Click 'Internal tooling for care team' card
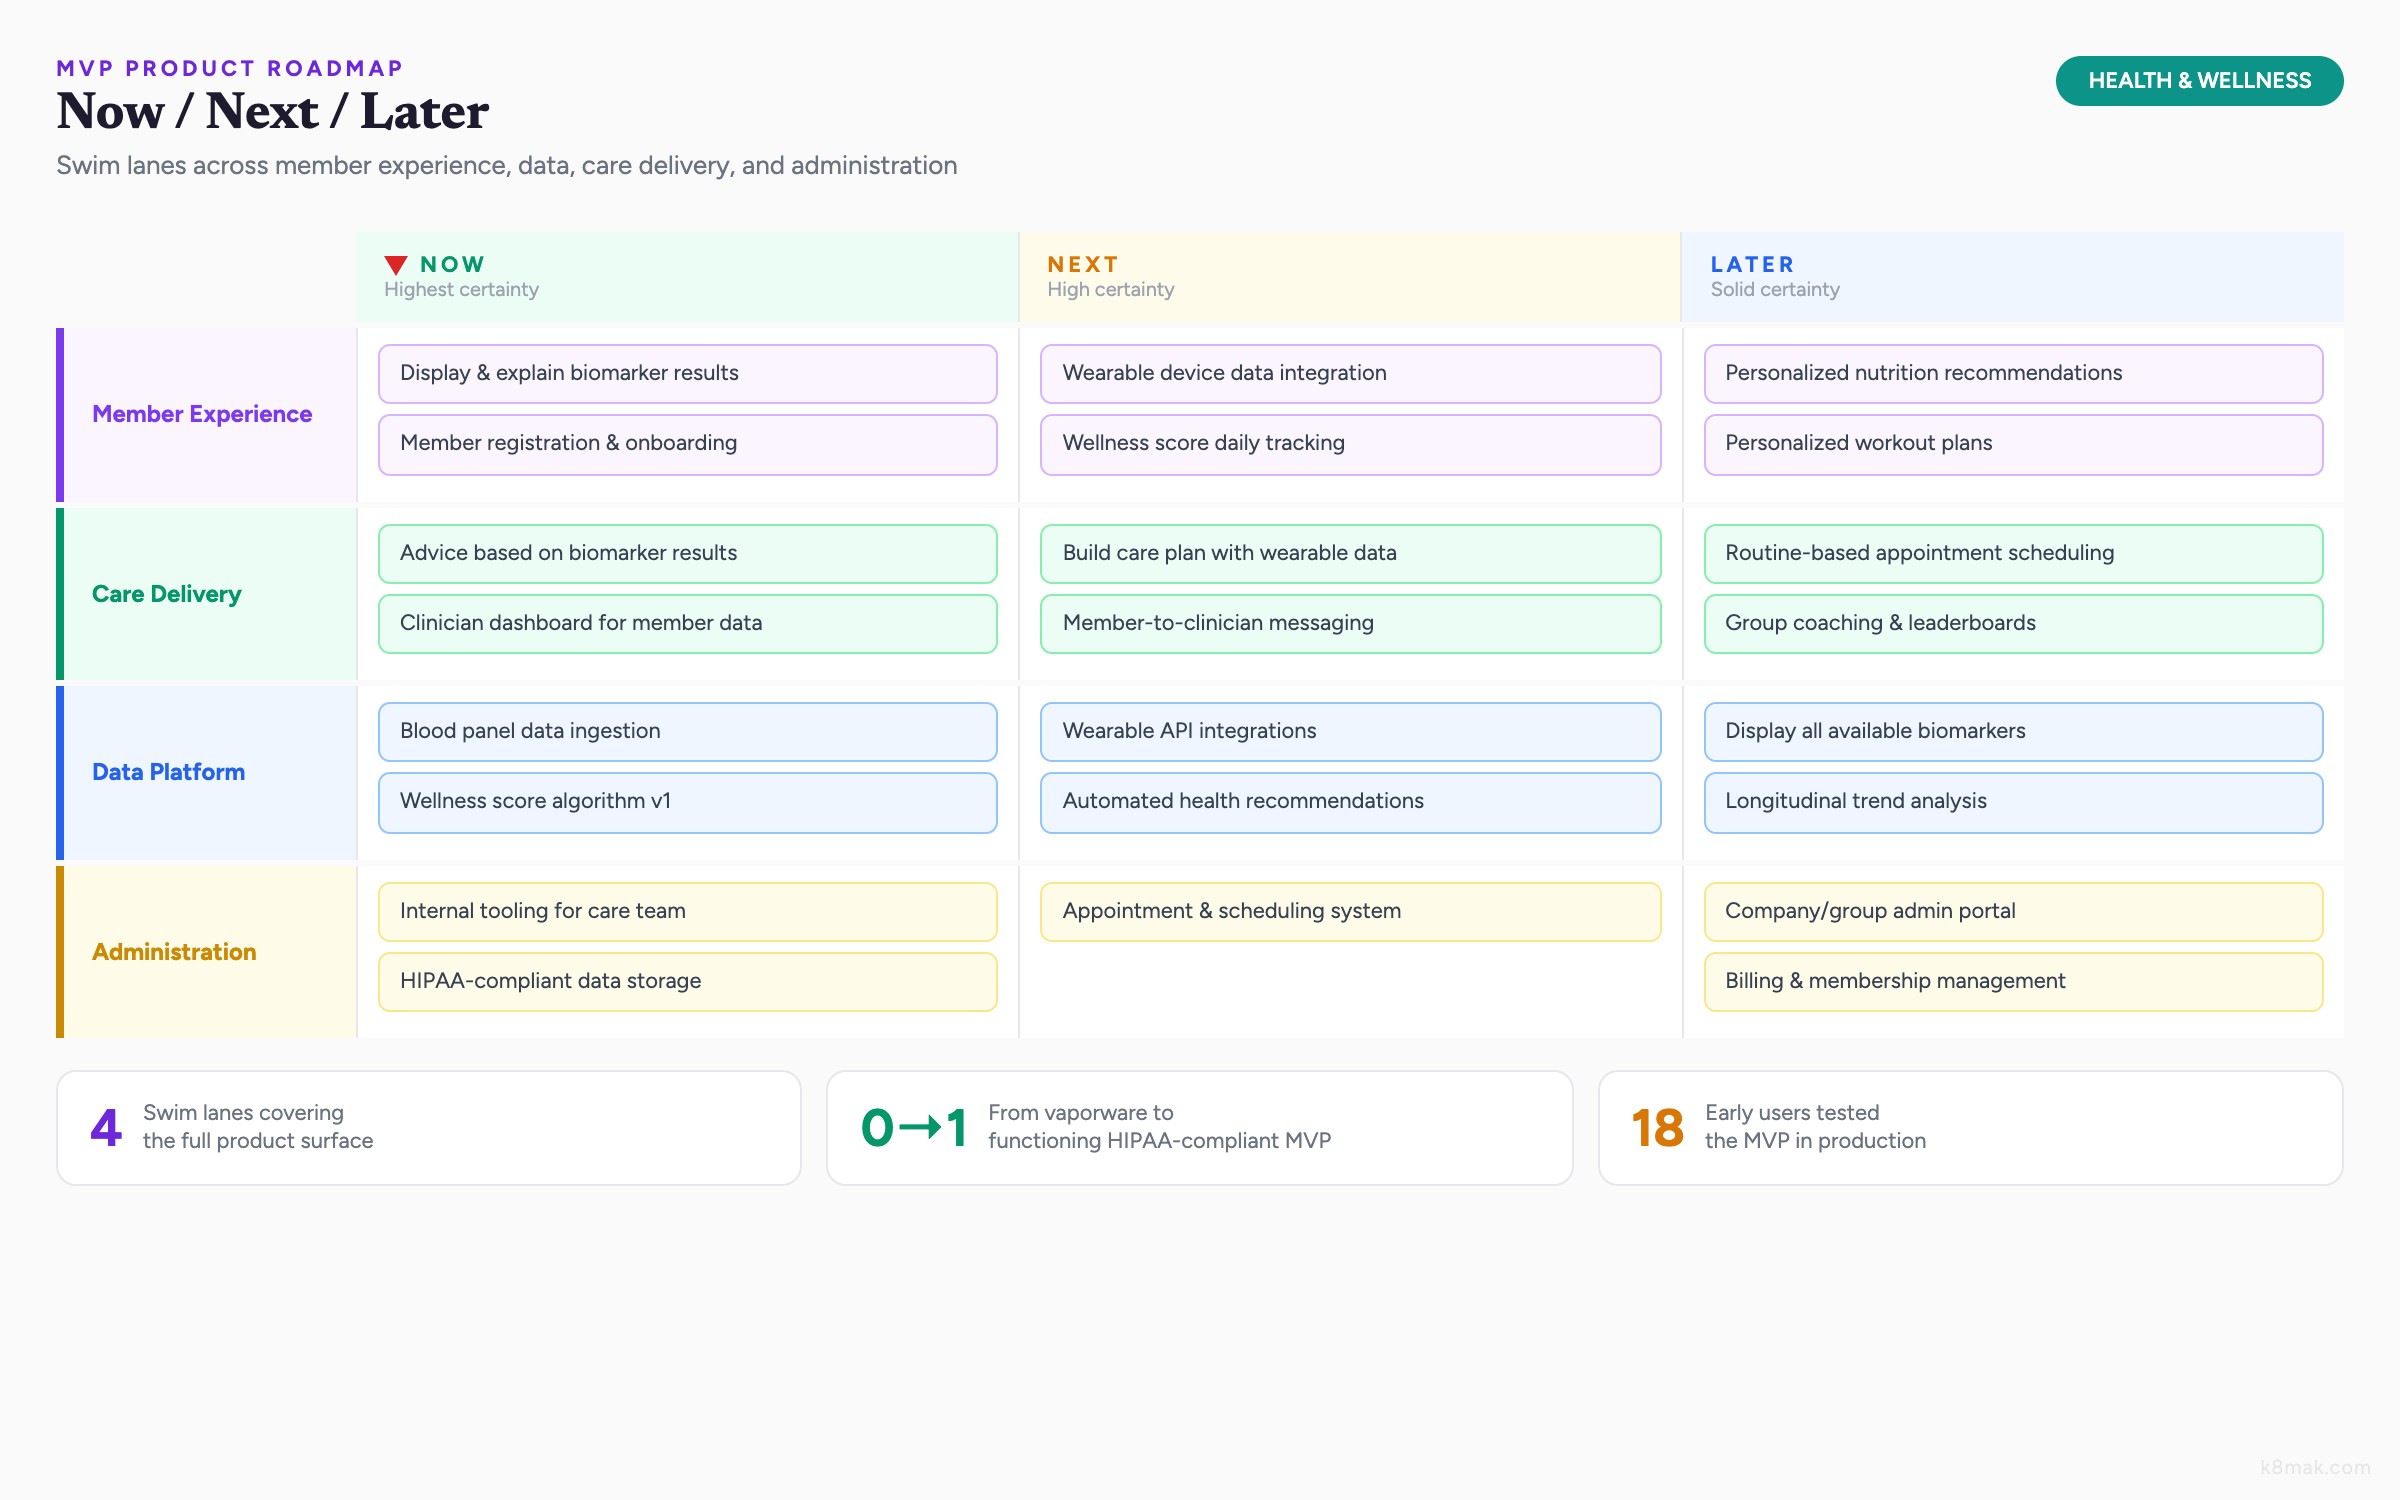2400x1500 pixels. [688, 912]
